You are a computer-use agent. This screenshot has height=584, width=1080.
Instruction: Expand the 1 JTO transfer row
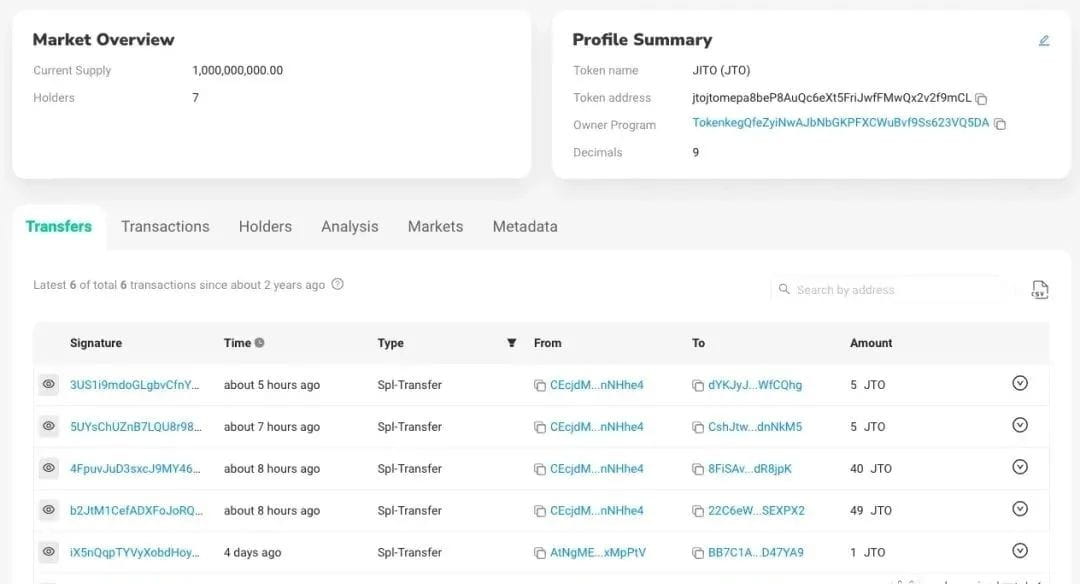coord(1020,551)
